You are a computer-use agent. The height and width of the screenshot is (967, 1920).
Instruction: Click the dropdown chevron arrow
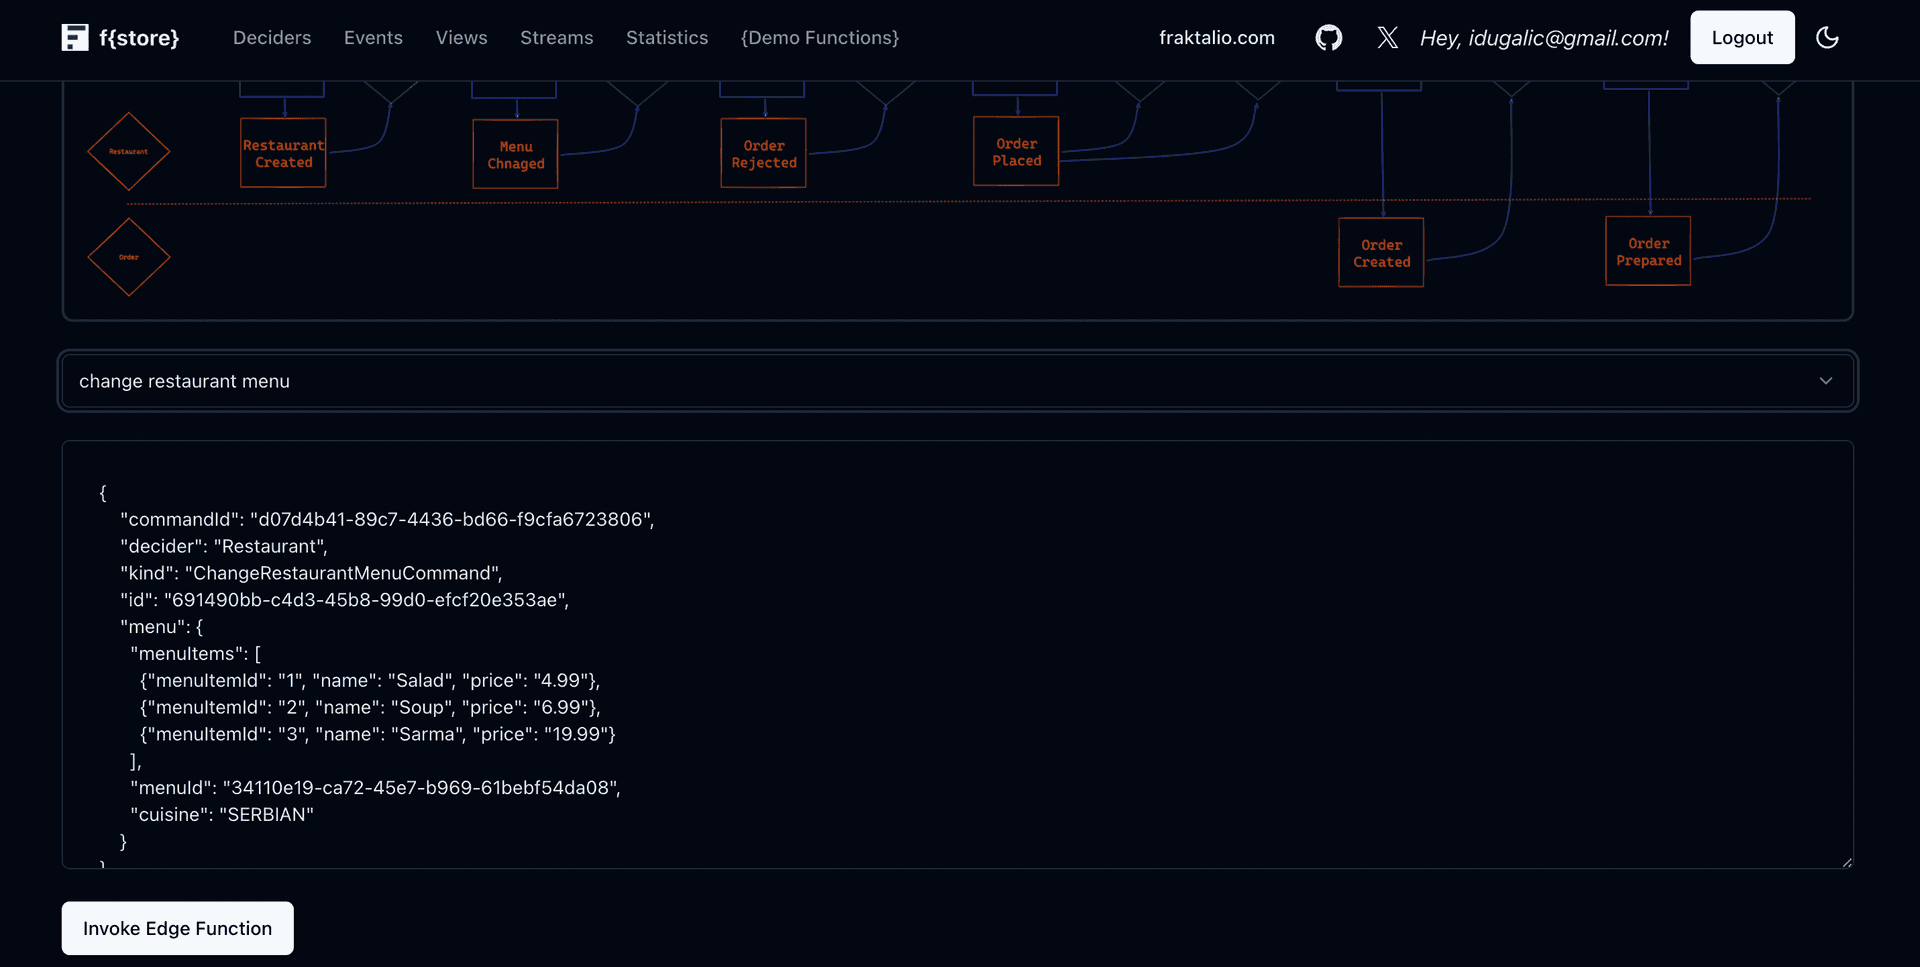1825,381
